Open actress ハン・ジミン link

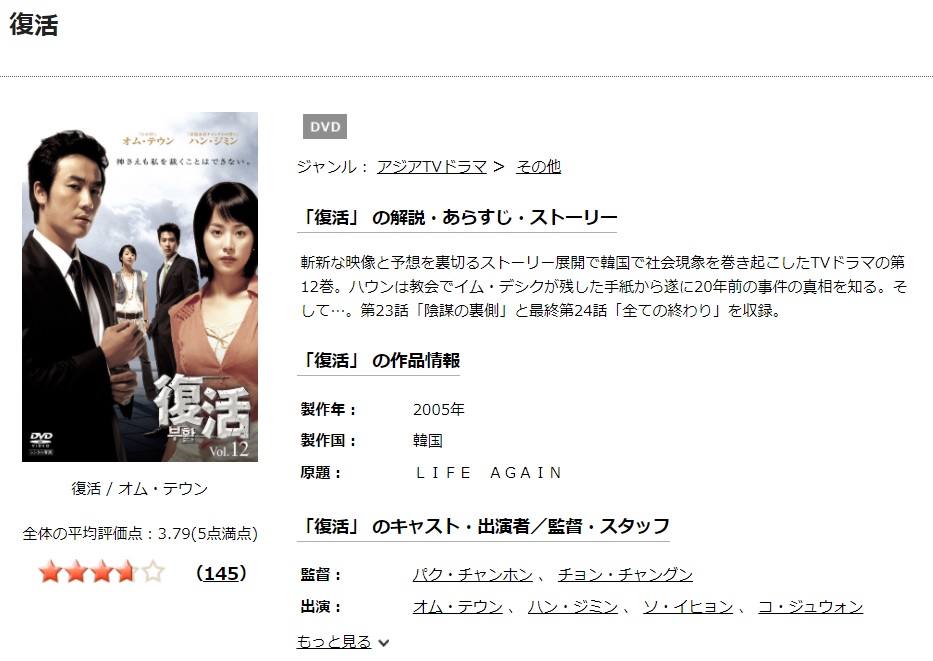point(572,606)
